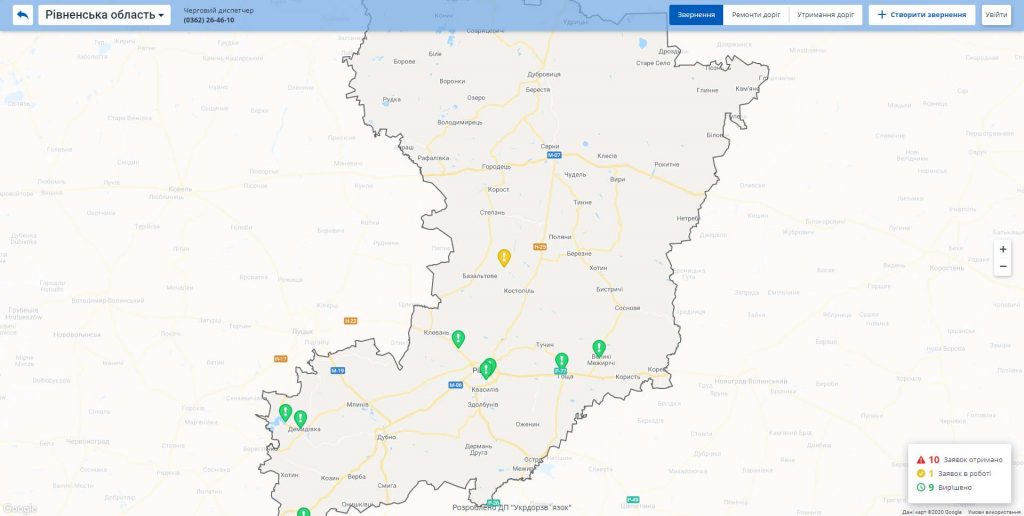
Task: Select the Звернення tab
Action: pos(696,15)
